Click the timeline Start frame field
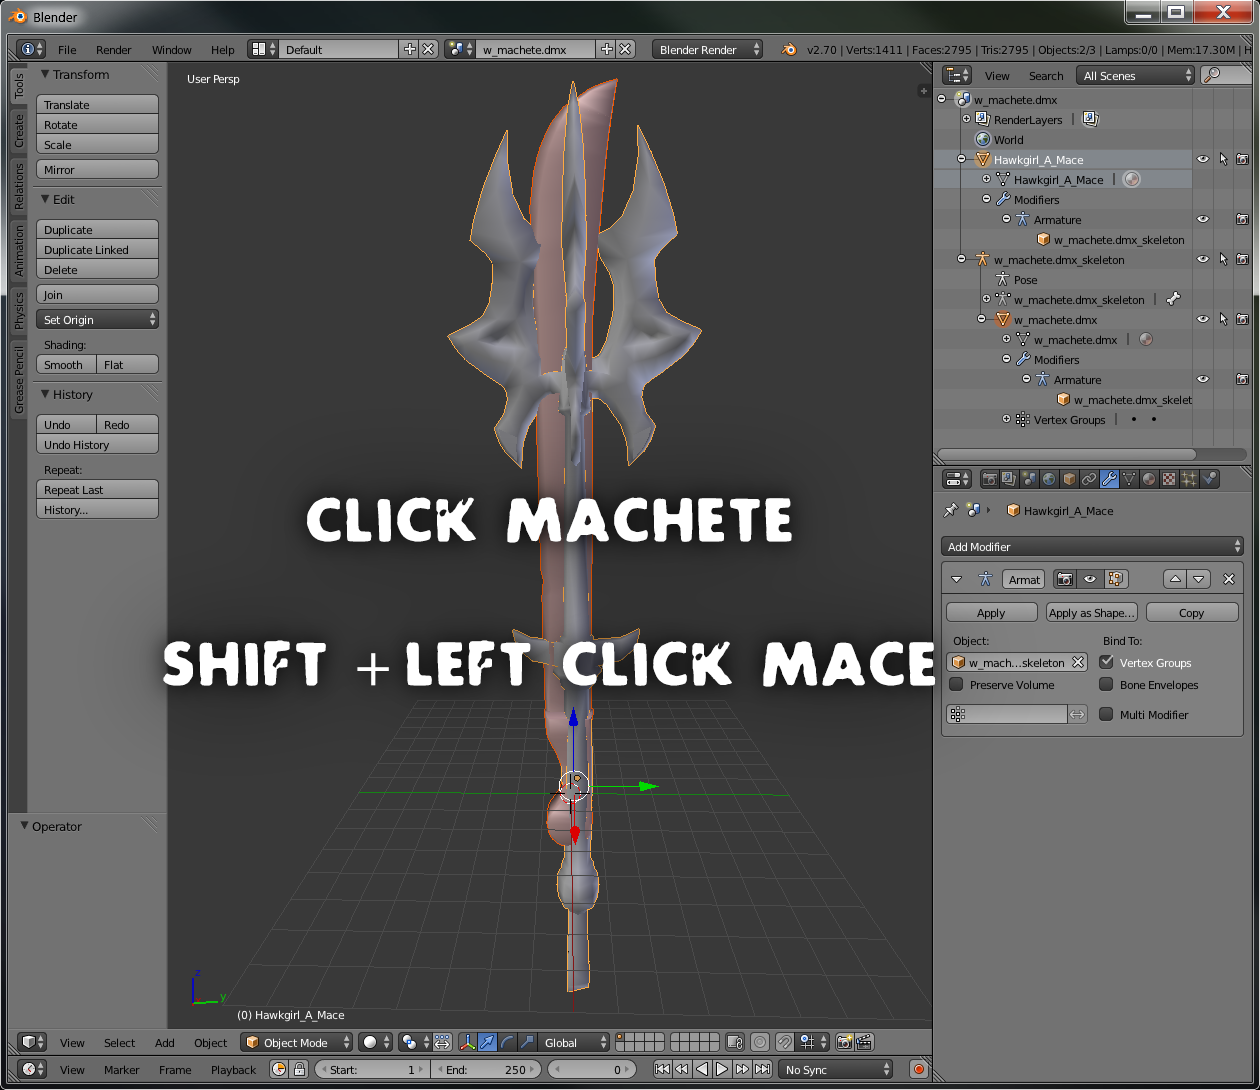 coord(372,1069)
